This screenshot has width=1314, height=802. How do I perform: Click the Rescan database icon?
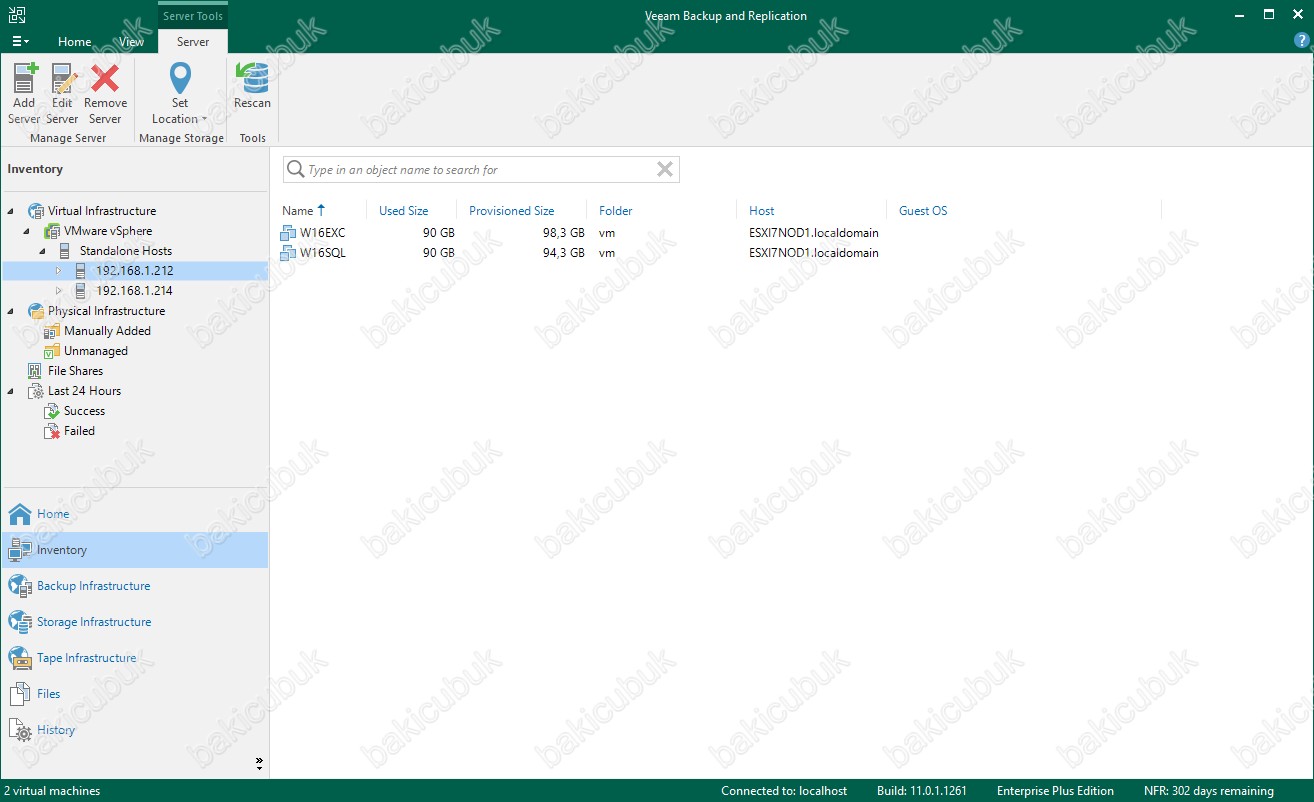click(x=252, y=78)
